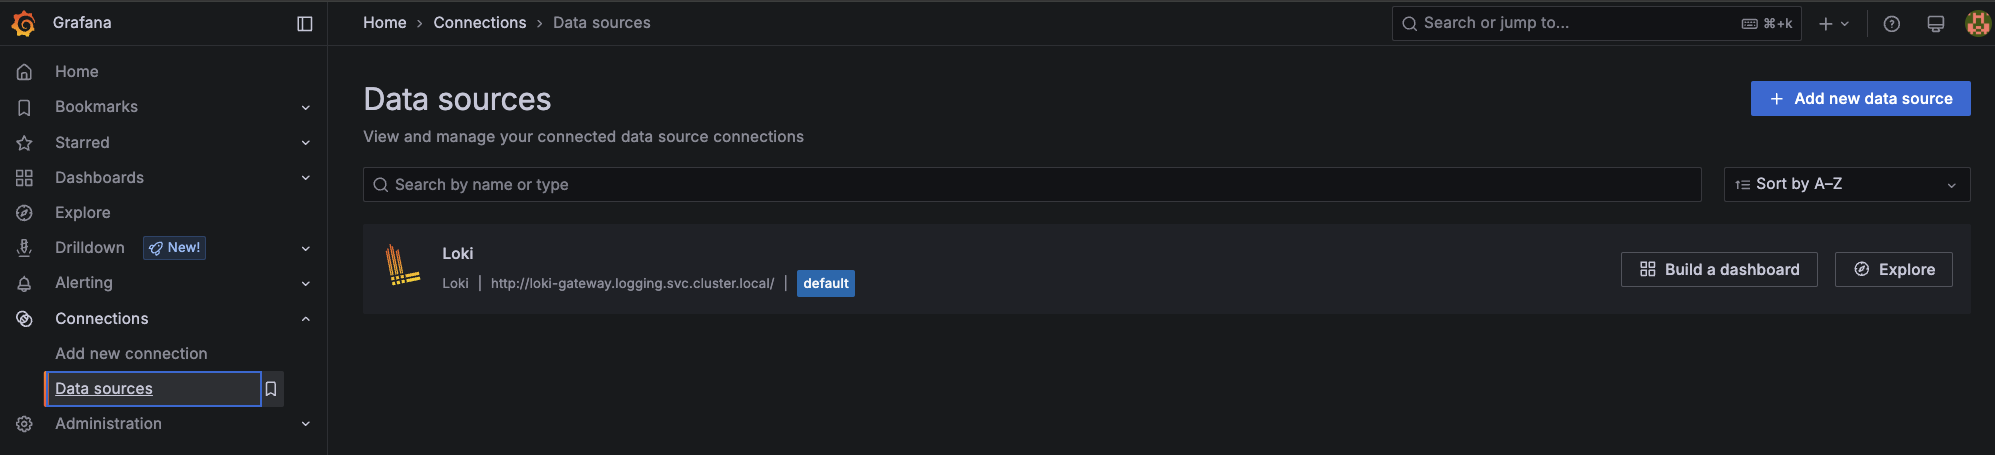Click Add new data source button
The image size is (1995, 455).
[1860, 99]
